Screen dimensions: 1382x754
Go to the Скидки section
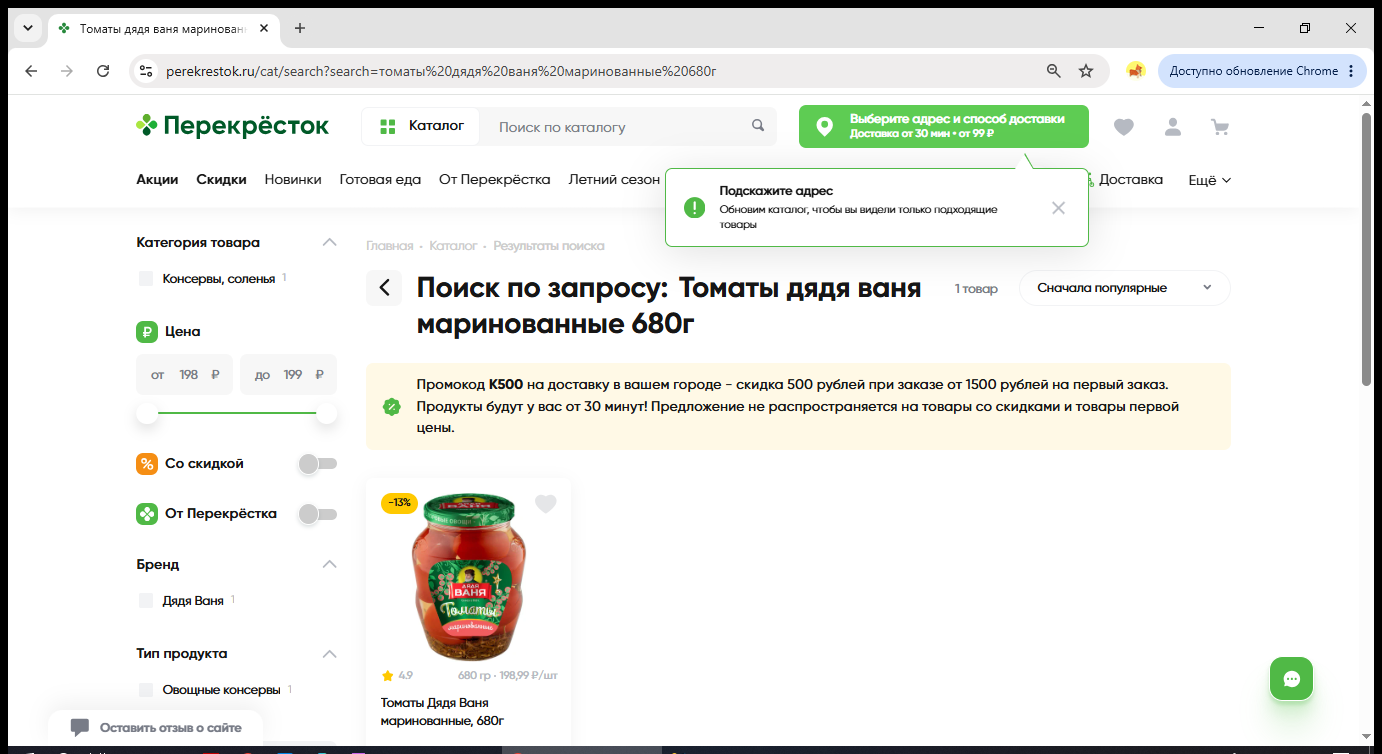[x=221, y=180]
